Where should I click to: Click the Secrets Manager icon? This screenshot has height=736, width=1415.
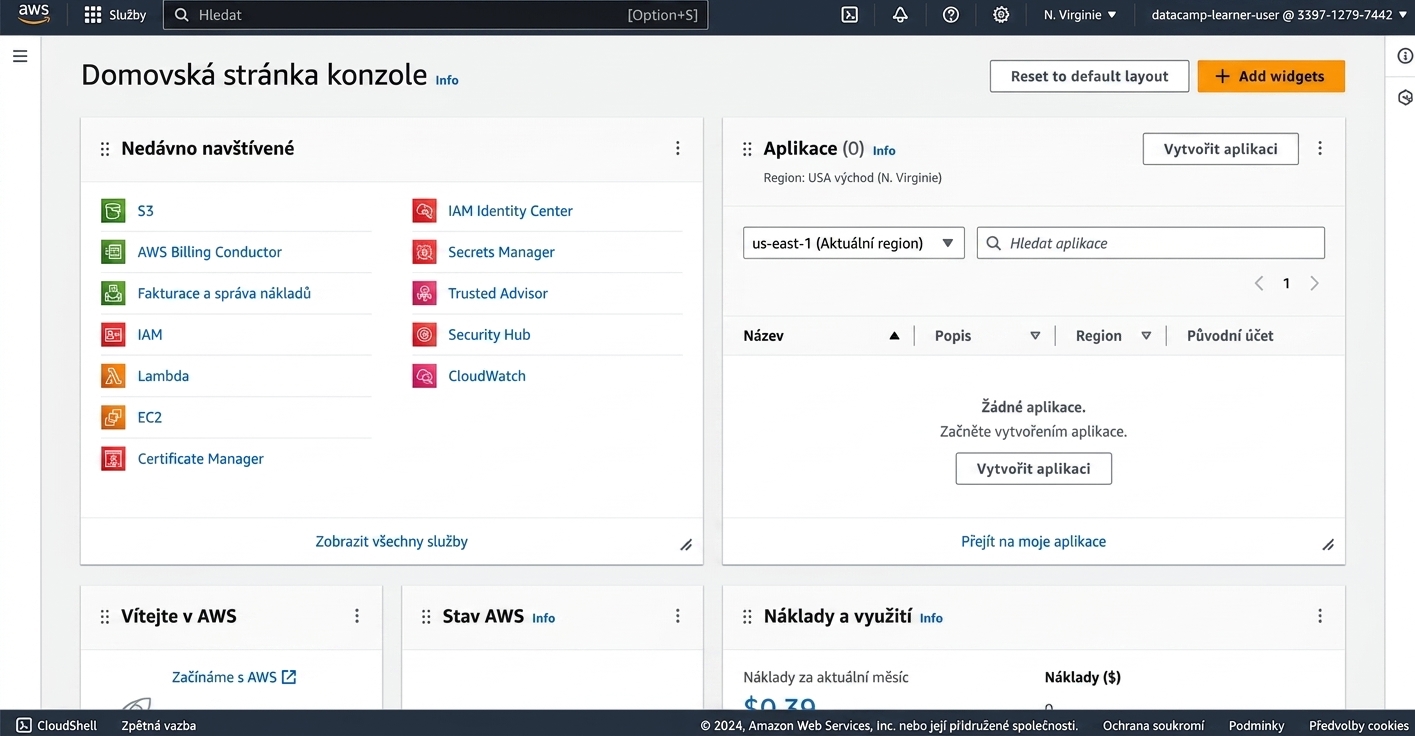(424, 252)
